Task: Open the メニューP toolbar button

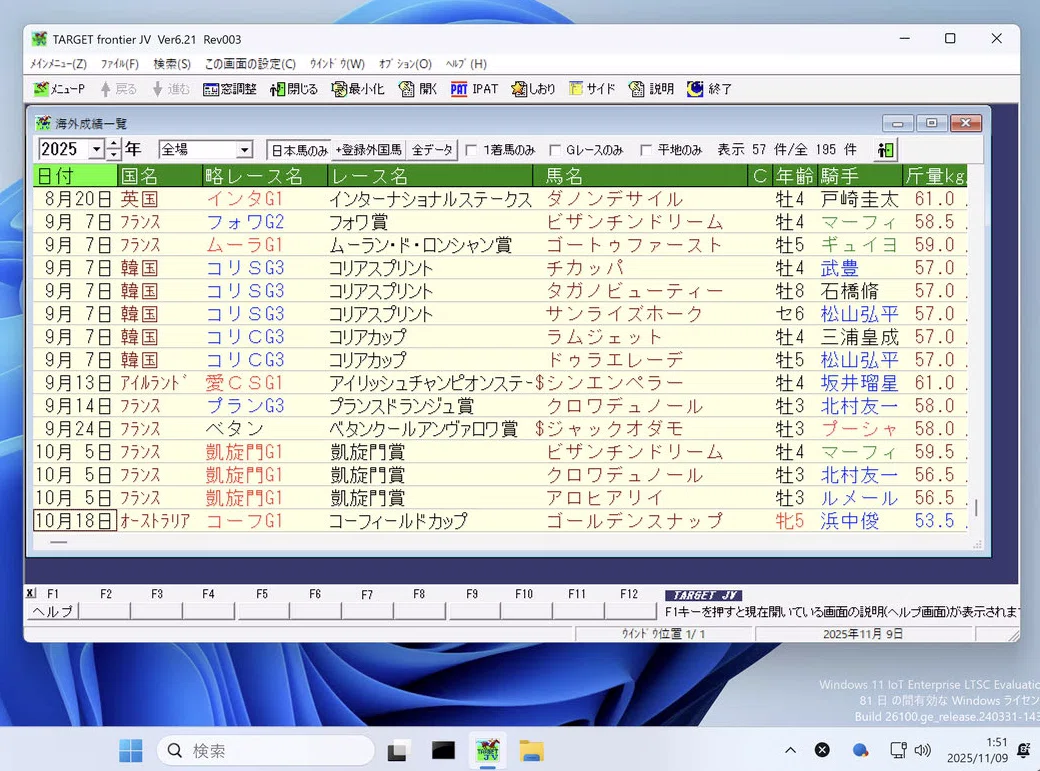Action: point(59,89)
